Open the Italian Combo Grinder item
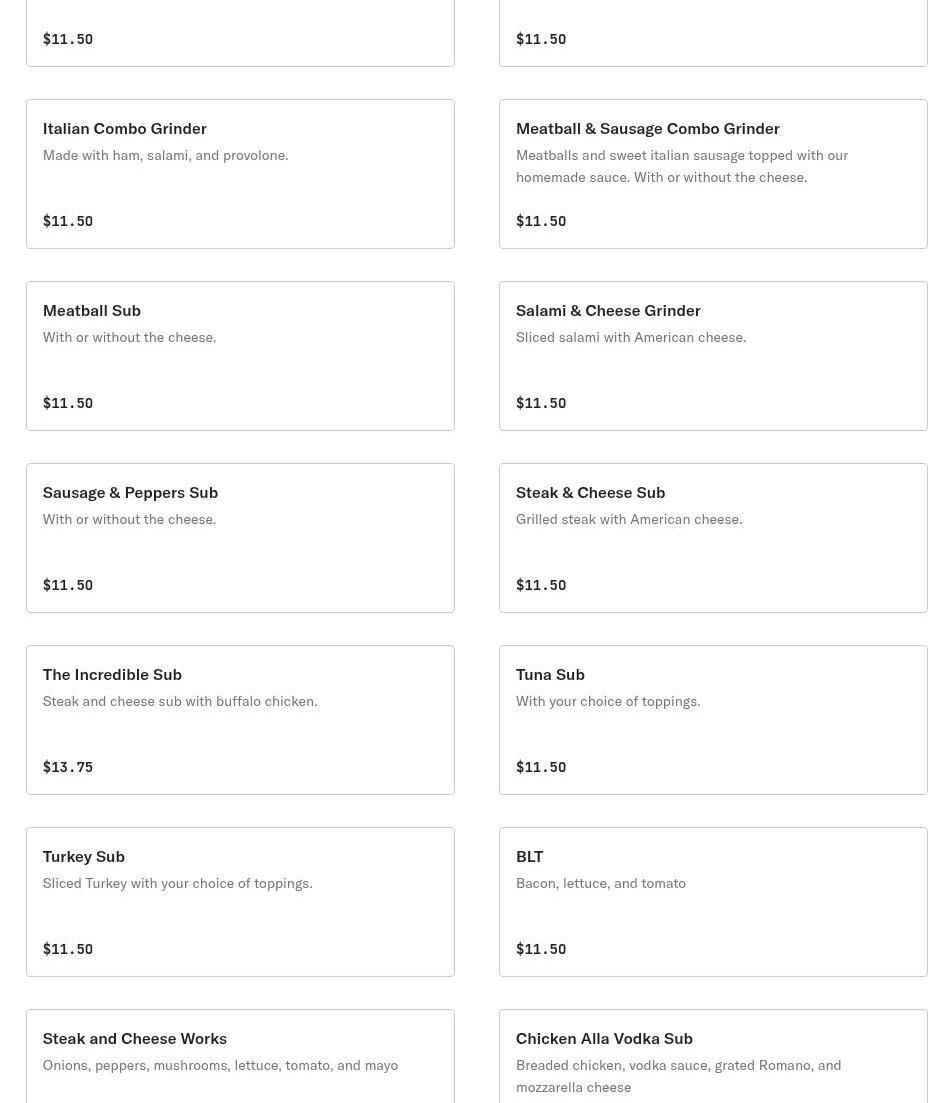The image size is (950, 1103). click(x=240, y=174)
